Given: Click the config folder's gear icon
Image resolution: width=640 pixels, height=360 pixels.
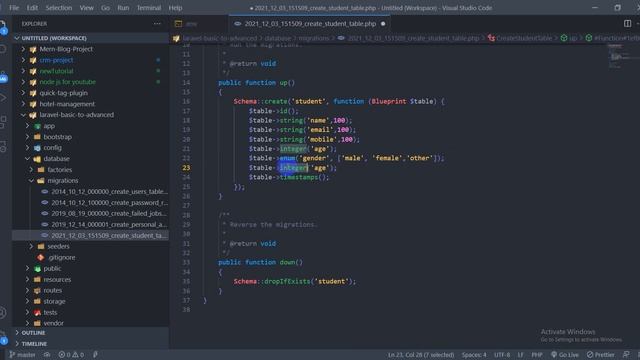Looking at the screenshot, I should point(37,148).
